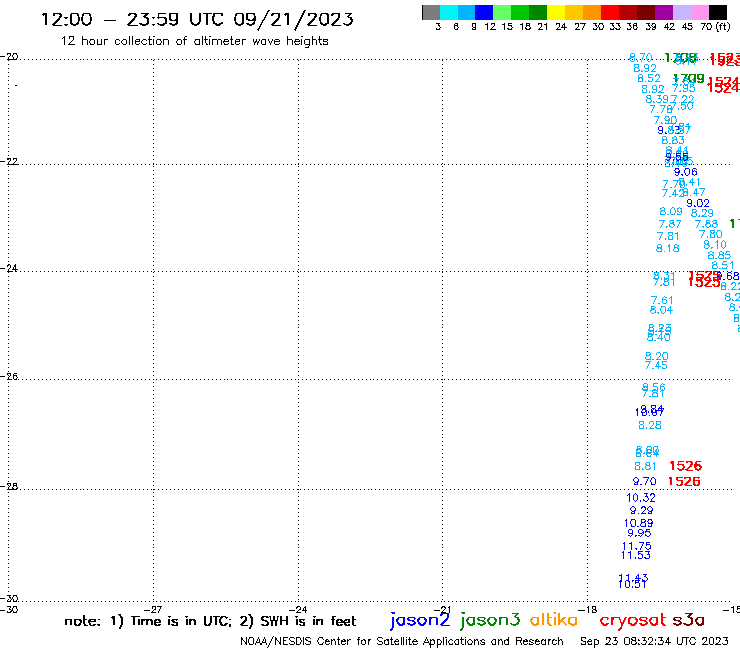The height and width of the screenshot is (650, 740).
Task: Click the wave height value '8.51'
Action: [x=723, y=265]
